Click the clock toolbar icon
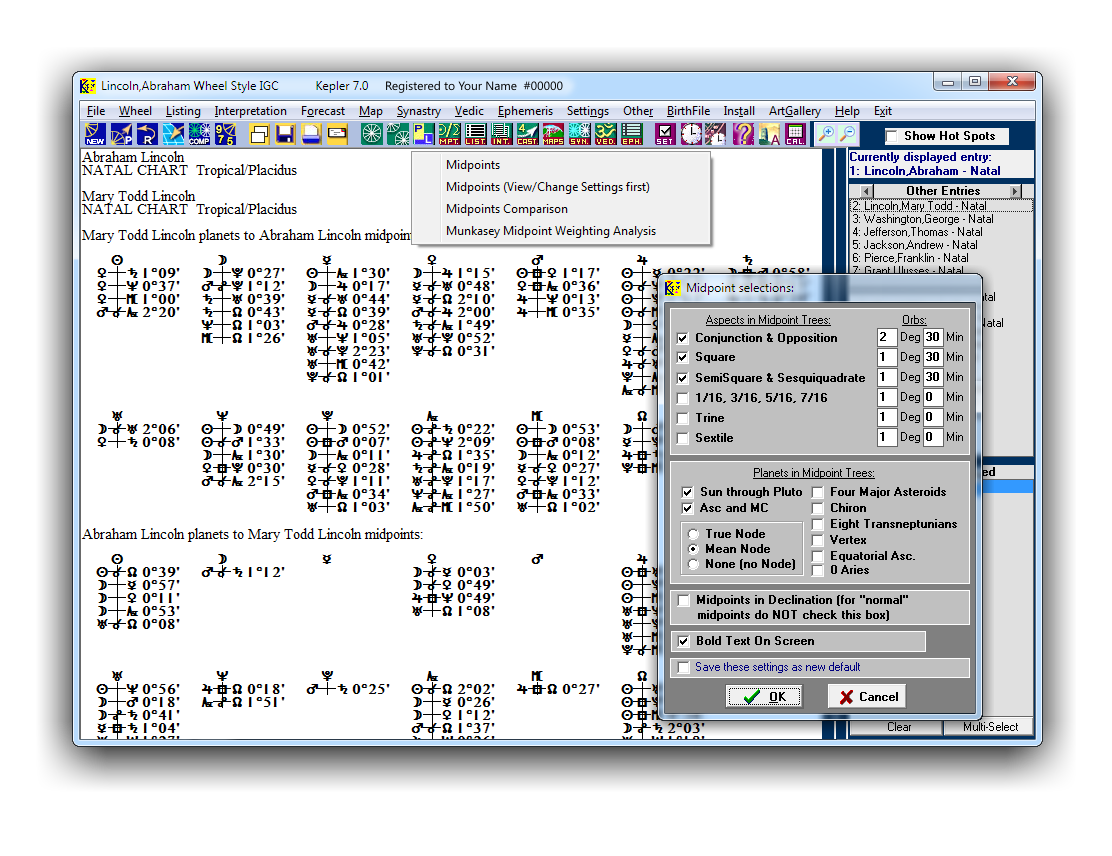Screen dimensions: 1112x856 point(691,134)
